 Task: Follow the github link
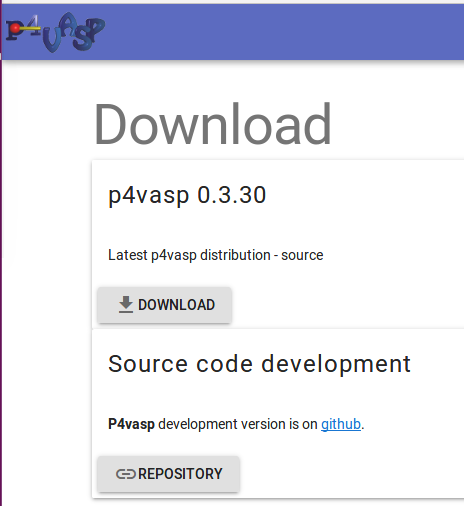click(341, 424)
